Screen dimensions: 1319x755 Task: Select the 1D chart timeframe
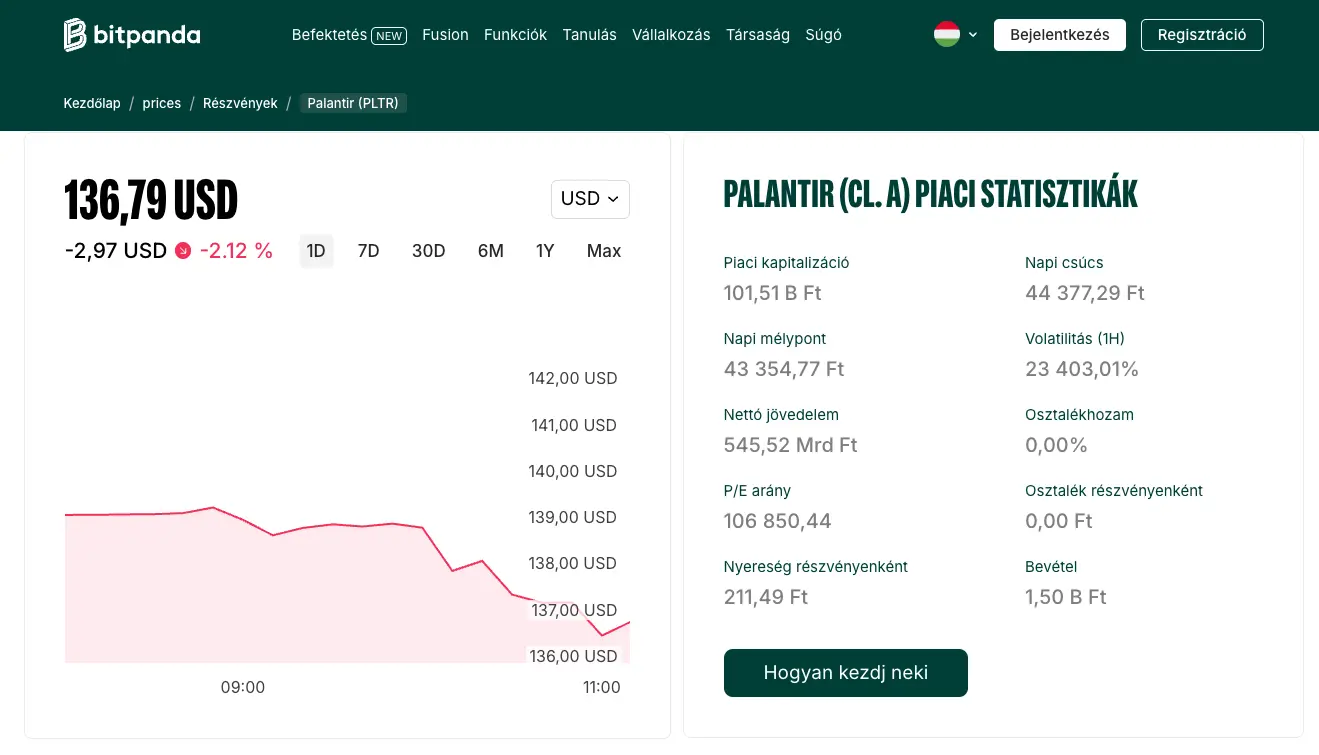(x=316, y=251)
